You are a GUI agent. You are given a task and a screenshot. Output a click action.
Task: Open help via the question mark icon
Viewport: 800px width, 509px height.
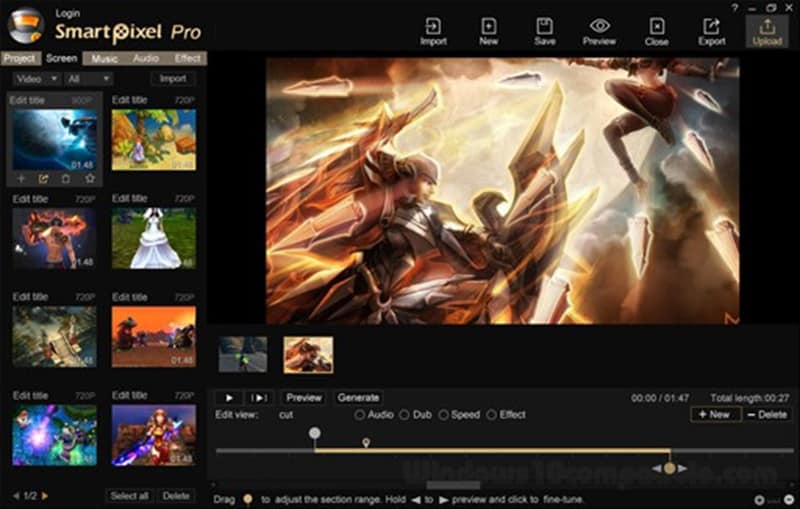(x=735, y=8)
